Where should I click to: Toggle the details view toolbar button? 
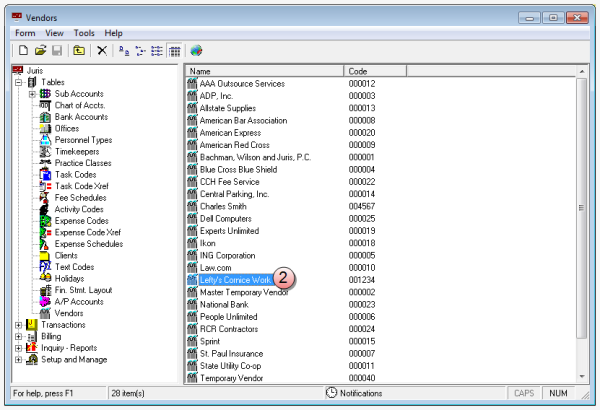coord(174,50)
